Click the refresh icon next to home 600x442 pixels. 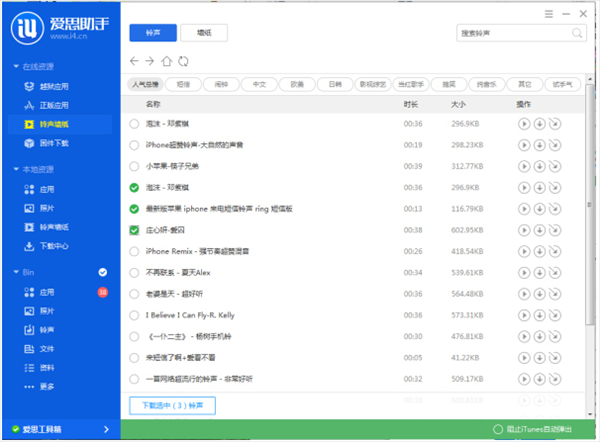(183, 61)
